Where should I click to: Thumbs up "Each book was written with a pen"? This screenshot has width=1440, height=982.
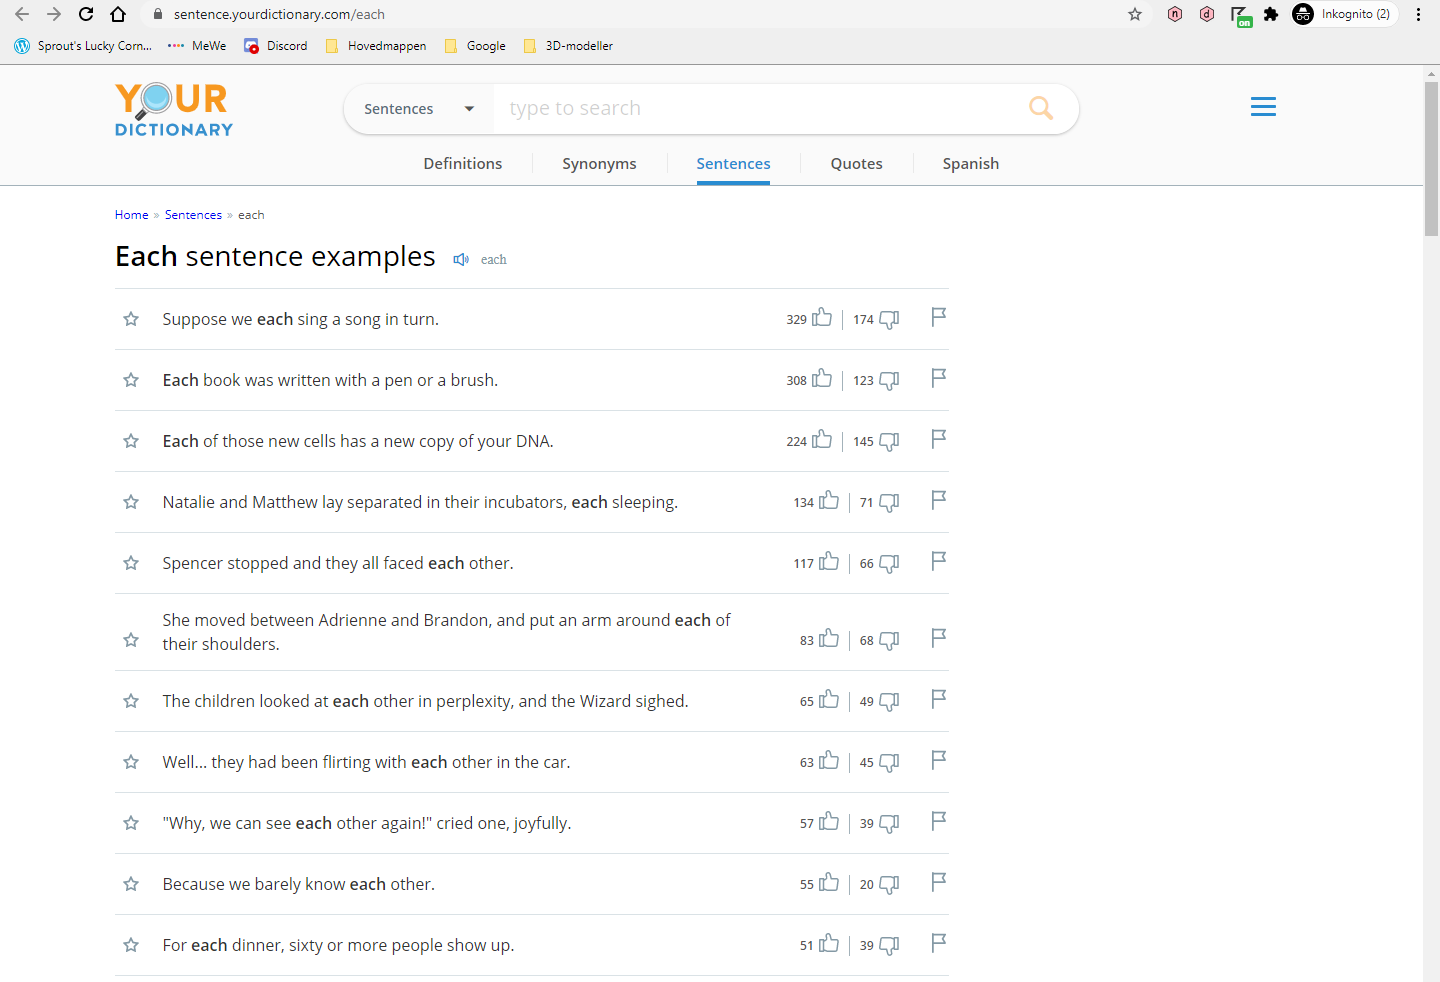822,379
